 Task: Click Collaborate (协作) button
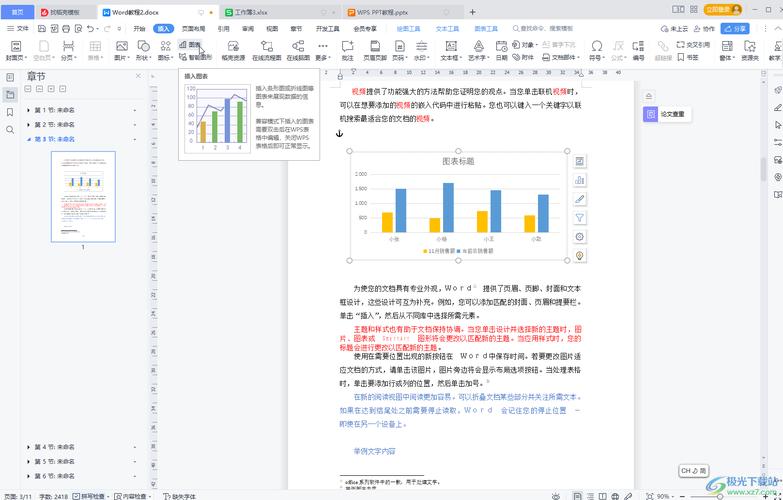point(704,29)
